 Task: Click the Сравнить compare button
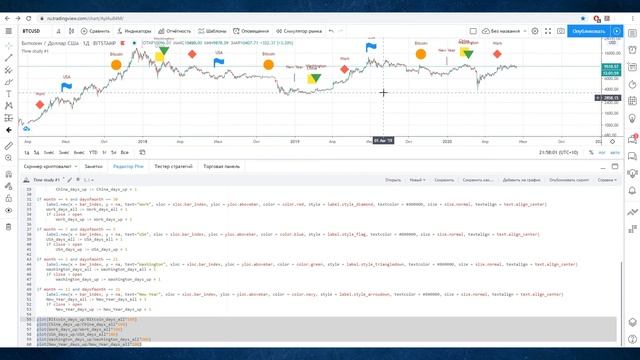tap(96, 31)
